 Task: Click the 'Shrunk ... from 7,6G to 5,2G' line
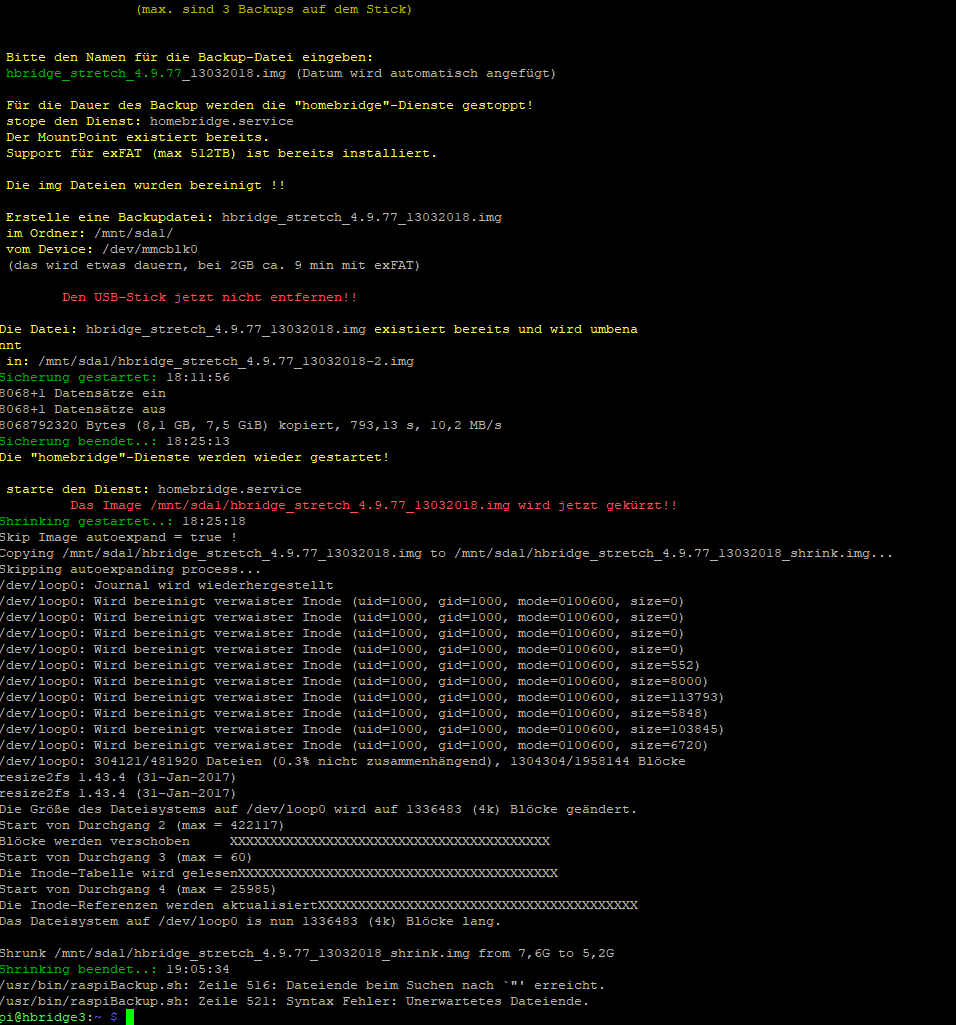pos(306,953)
